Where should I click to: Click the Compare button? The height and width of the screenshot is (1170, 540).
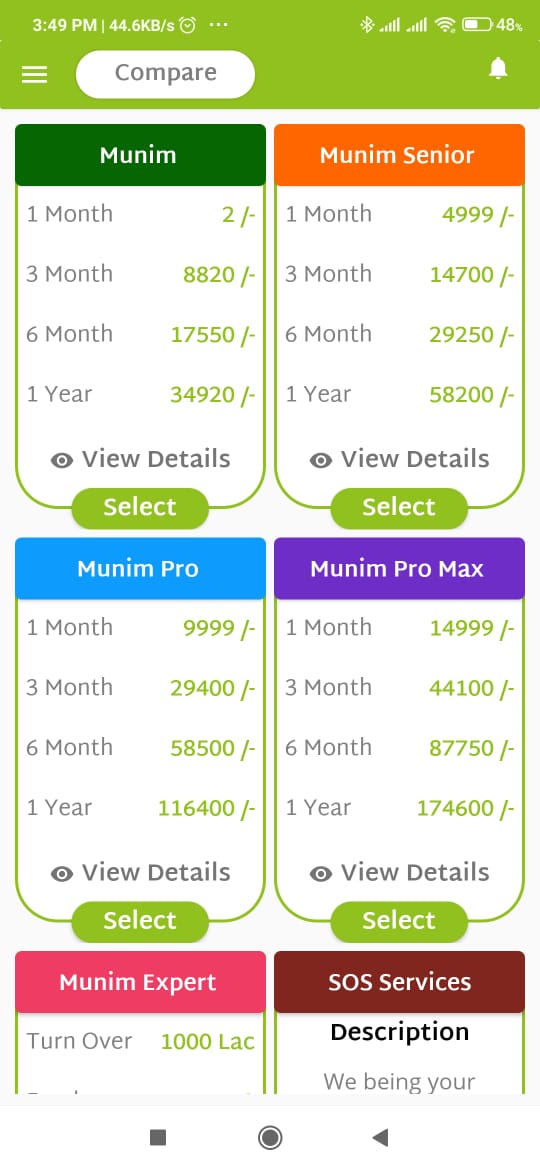pos(166,74)
